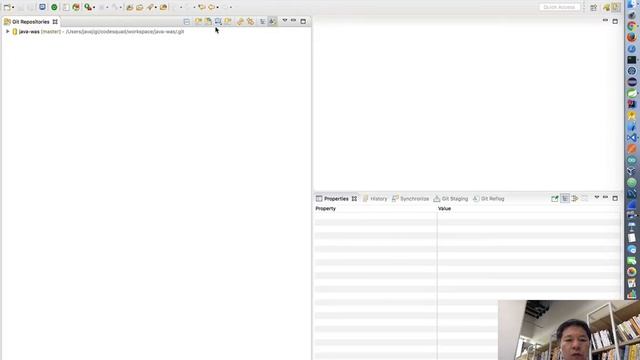Open the New wizard dropdown arrow
The image size is (640, 360).
(x=13, y=7)
